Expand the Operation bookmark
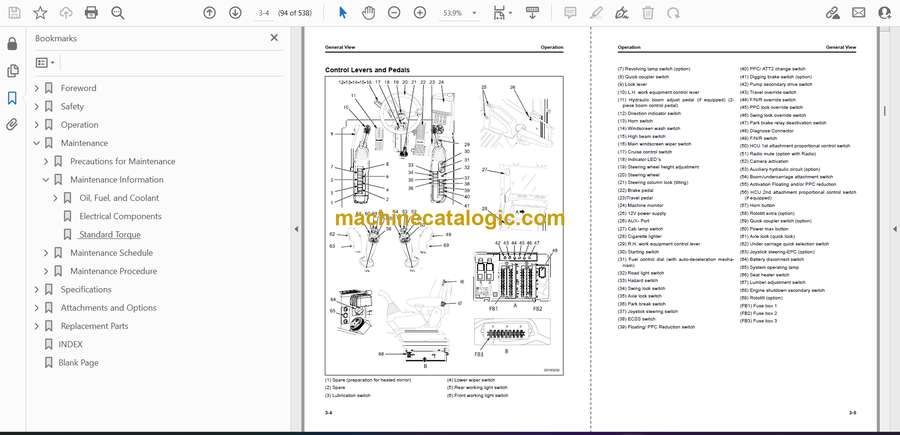 pyautogui.click(x=37, y=125)
